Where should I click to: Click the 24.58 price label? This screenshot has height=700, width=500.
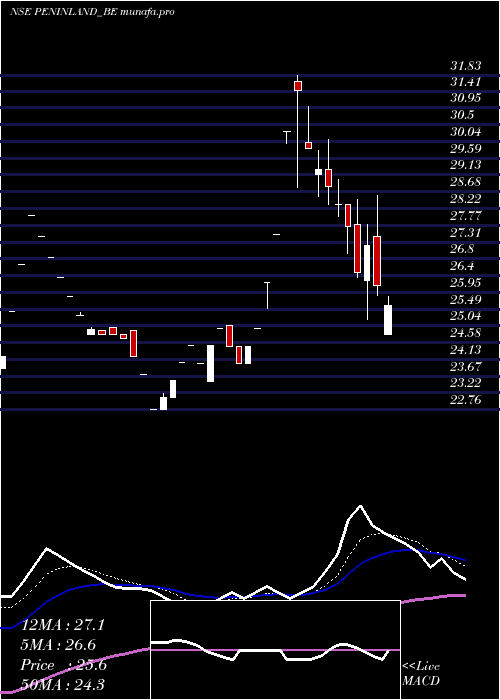(466, 333)
